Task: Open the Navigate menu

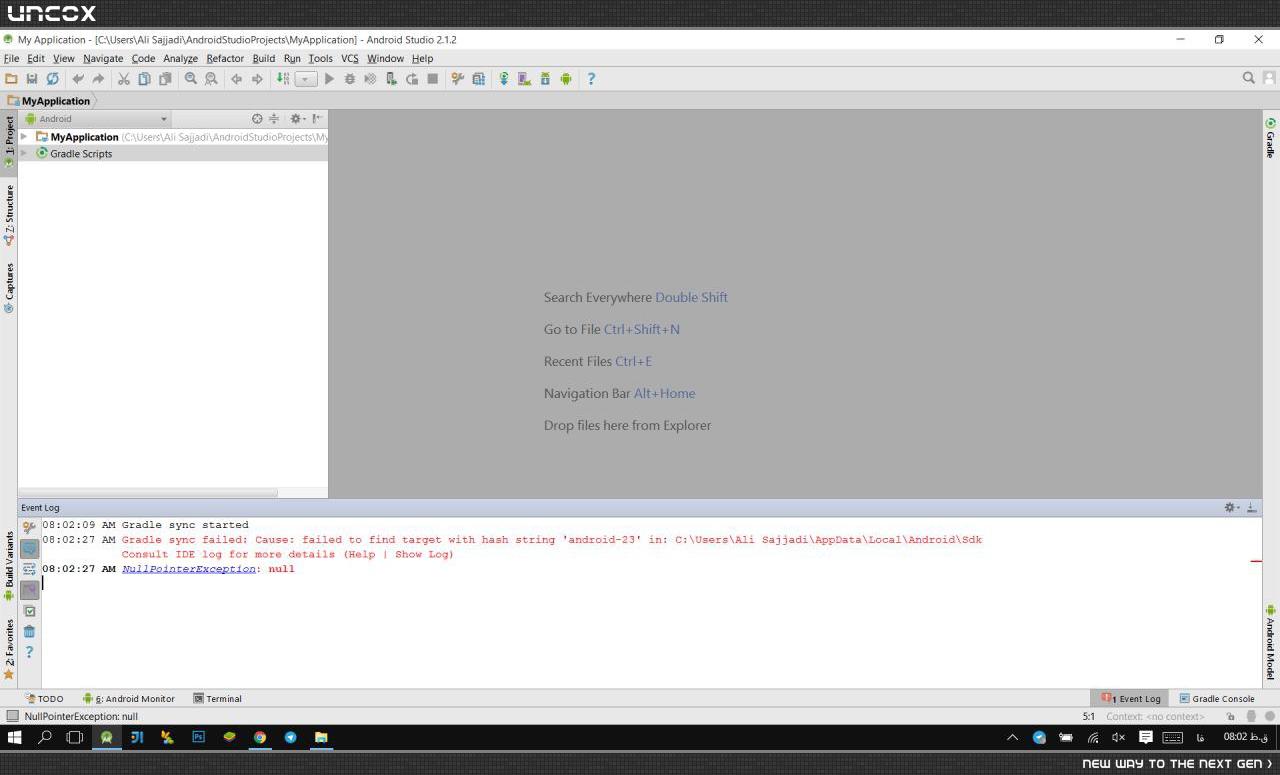Action: click(103, 58)
